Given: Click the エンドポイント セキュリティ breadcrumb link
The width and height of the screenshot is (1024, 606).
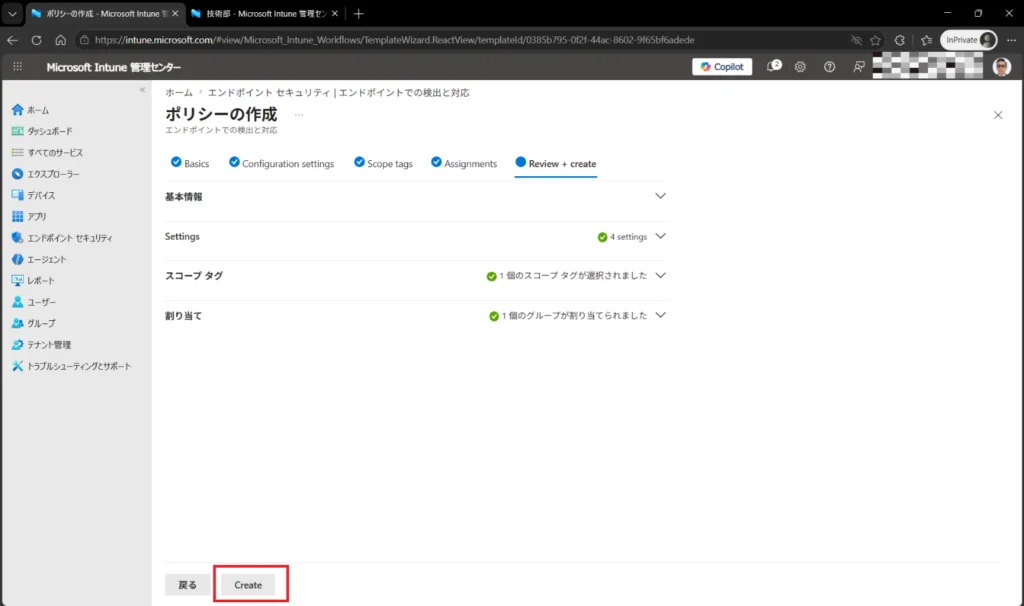Looking at the screenshot, I should tap(339, 93).
